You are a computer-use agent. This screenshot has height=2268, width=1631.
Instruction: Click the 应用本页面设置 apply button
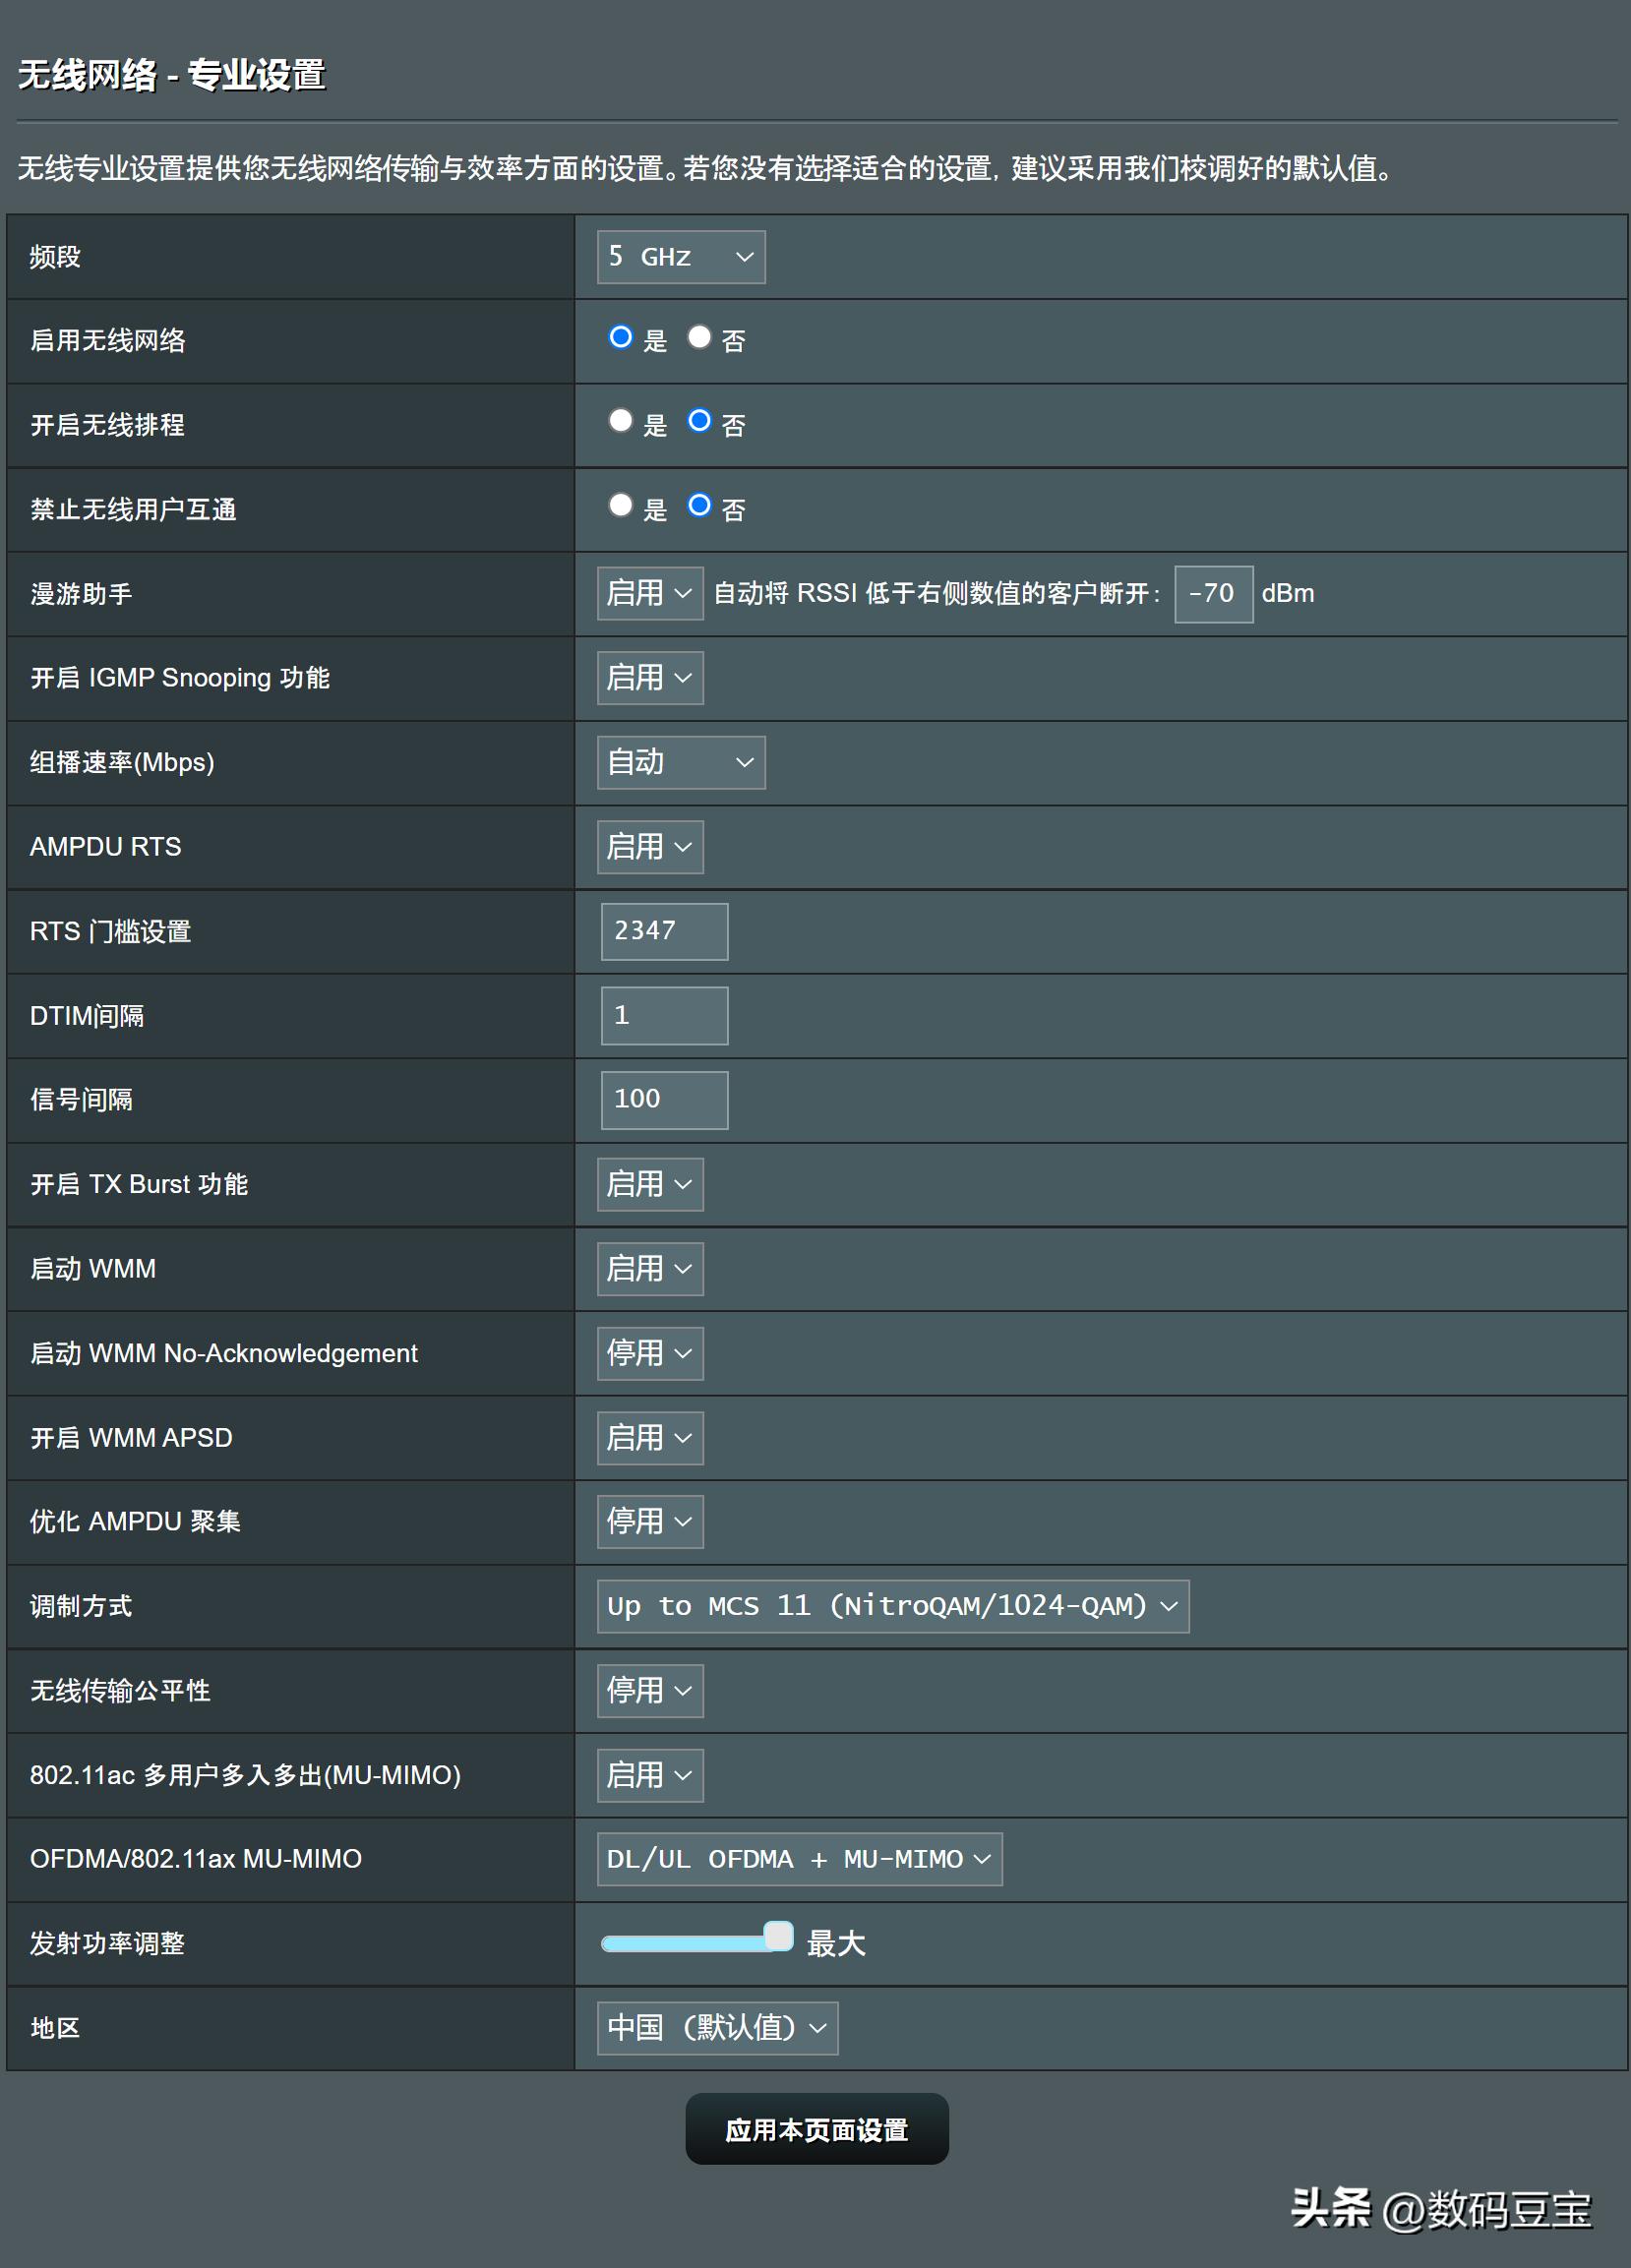coord(816,2128)
